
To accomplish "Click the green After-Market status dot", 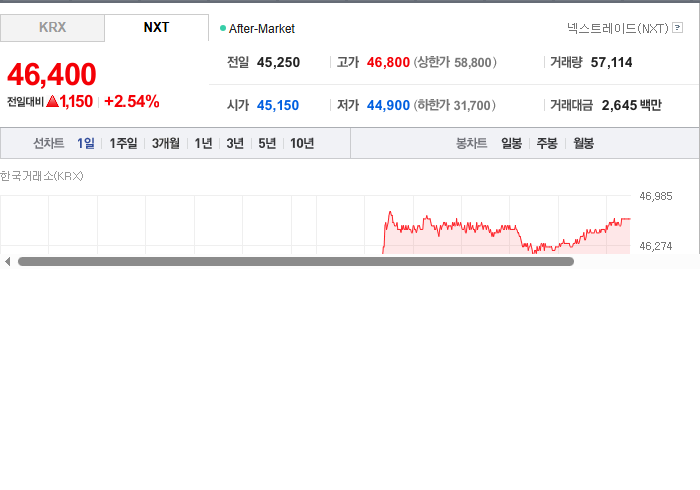I will pos(223,28).
